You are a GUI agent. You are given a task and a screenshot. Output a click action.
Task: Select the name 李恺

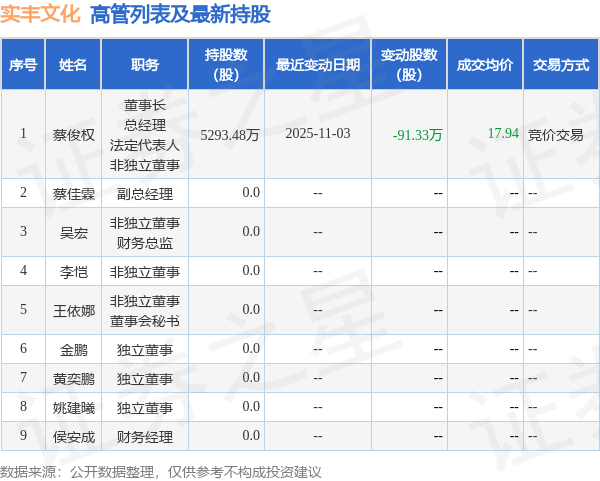pyautogui.click(x=73, y=272)
